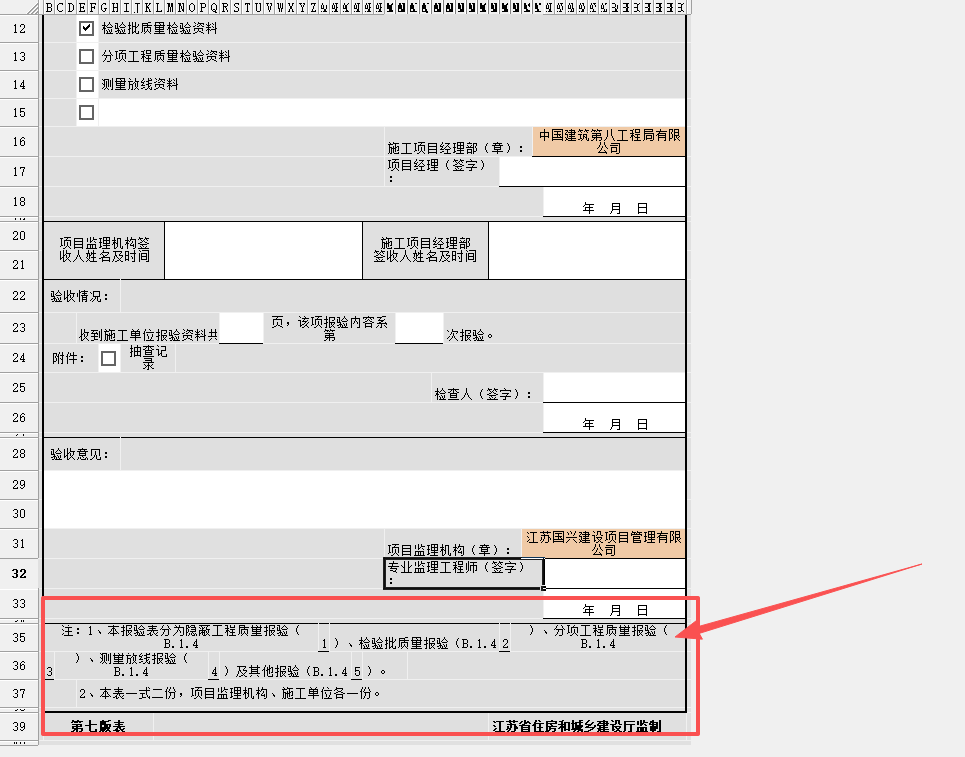Check the 分项工程质量检验资料 checkbox
Image resolution: width=965 pixels, height=757 pixels.
pos(86,56)
